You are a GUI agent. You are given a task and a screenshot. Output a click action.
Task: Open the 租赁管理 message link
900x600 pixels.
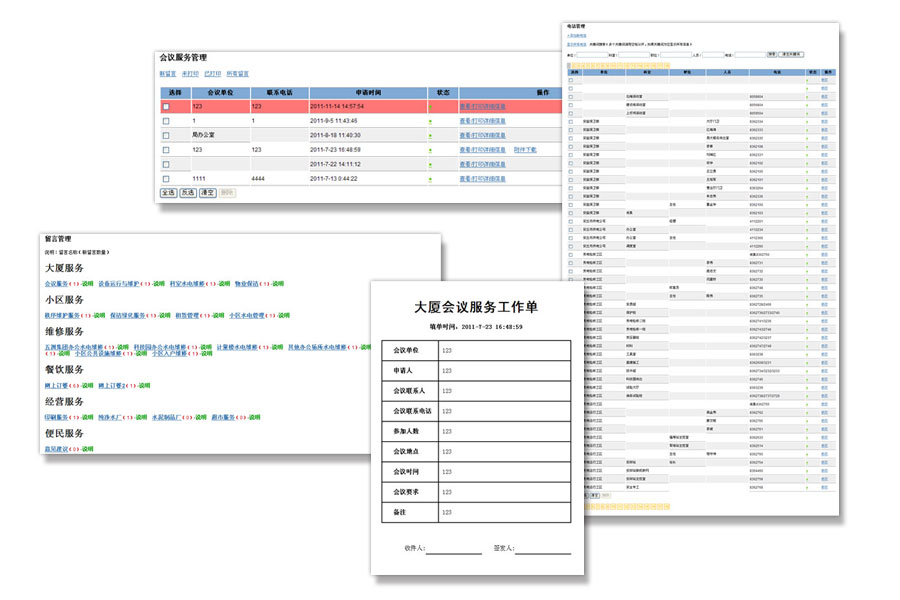pyautogui.click(x=187, y=315)
